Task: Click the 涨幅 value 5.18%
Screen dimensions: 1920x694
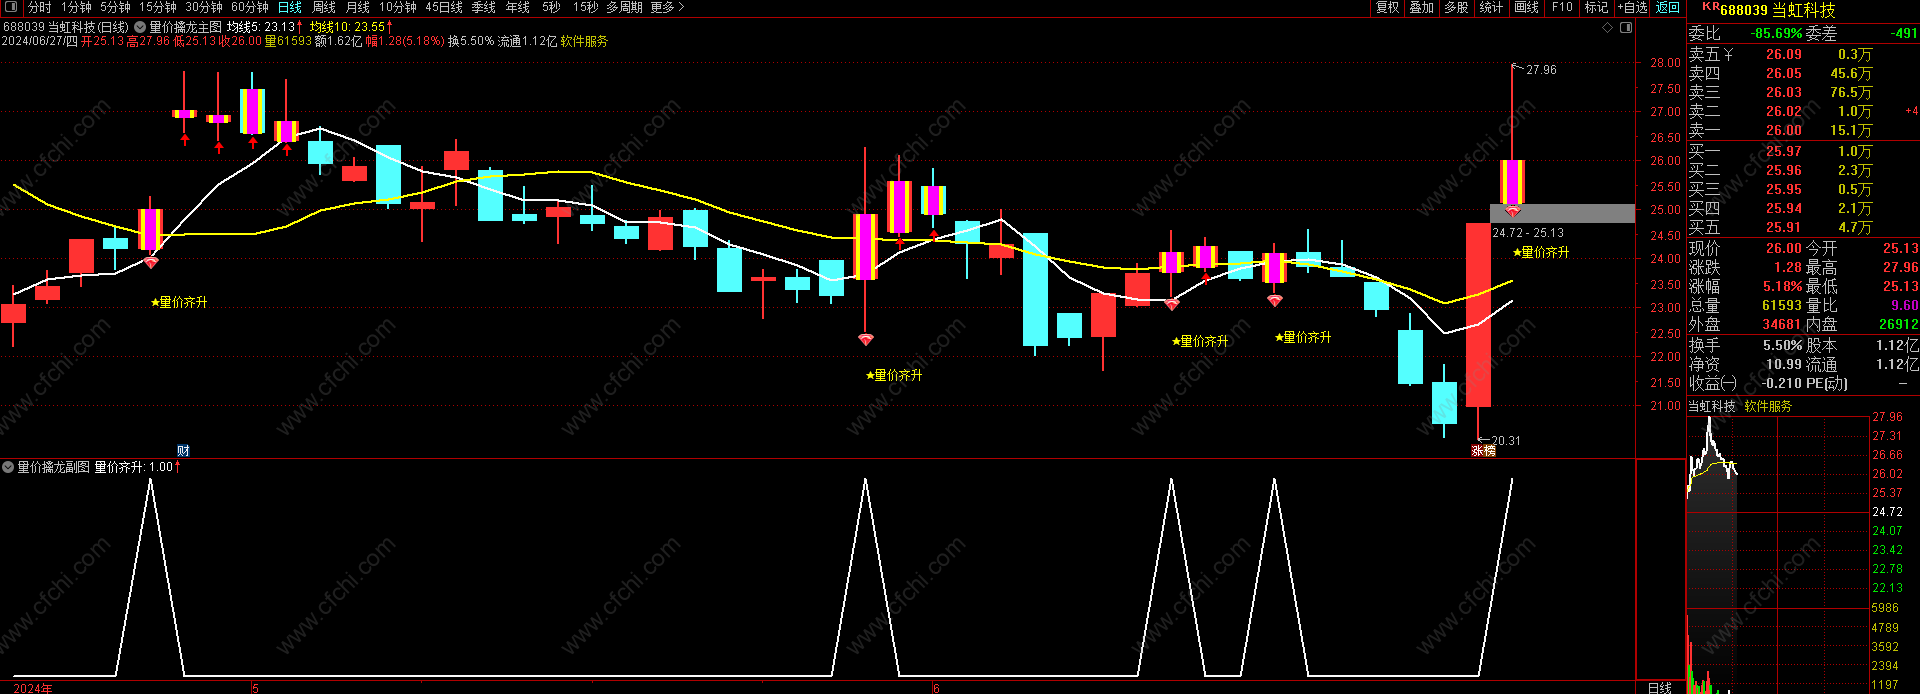Action: coord(1782,286)
